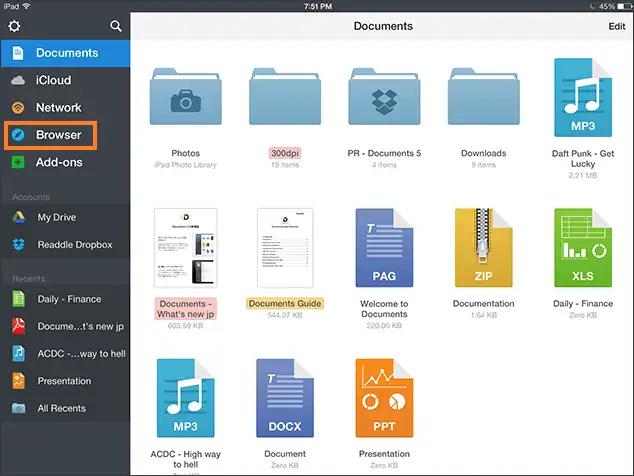Open Documents - What's new jp thumbnail

(186, 248)
